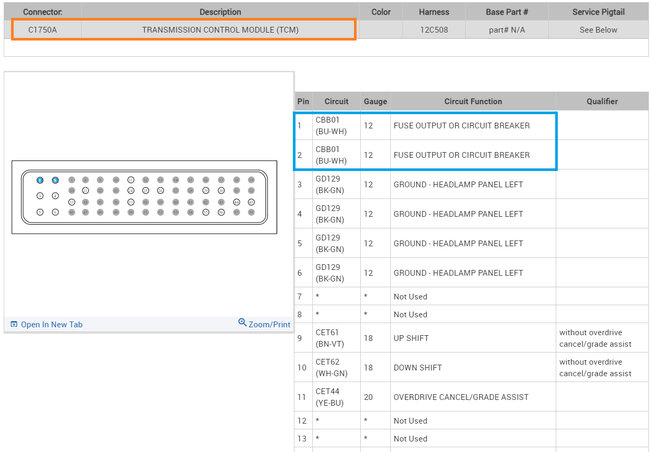Select circuit CET44 (YE-BU)
Image resolution: width=650 pixels, height=452 pixels.
[x=330, y=397]
